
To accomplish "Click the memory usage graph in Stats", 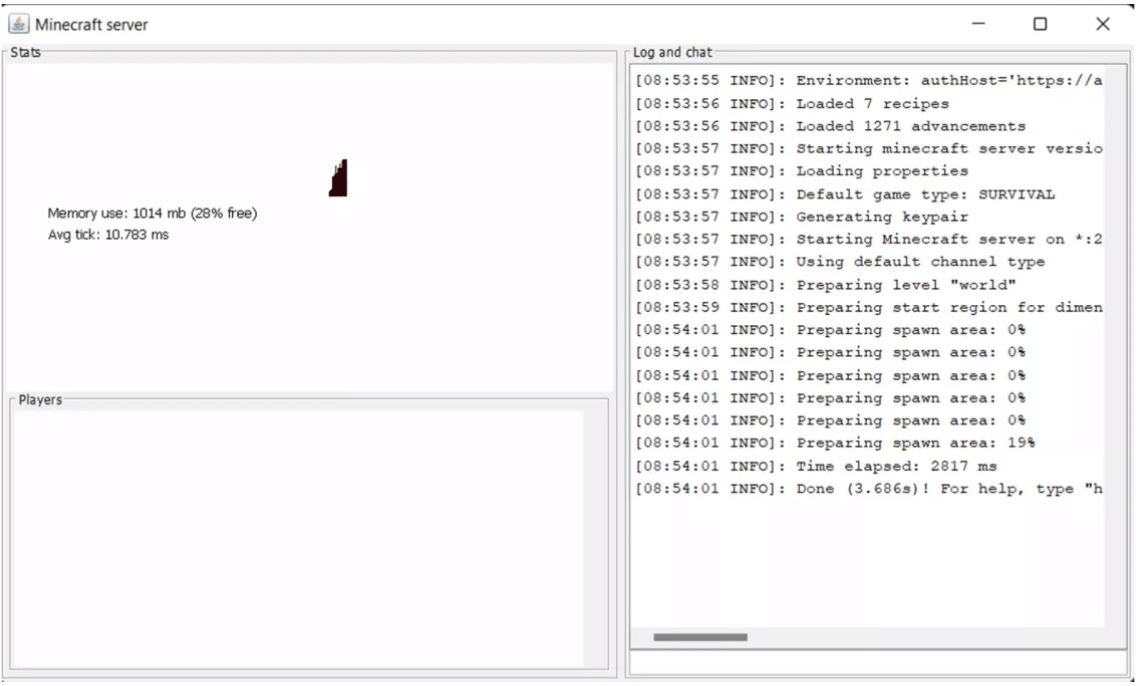I will (x=338, y=178).
